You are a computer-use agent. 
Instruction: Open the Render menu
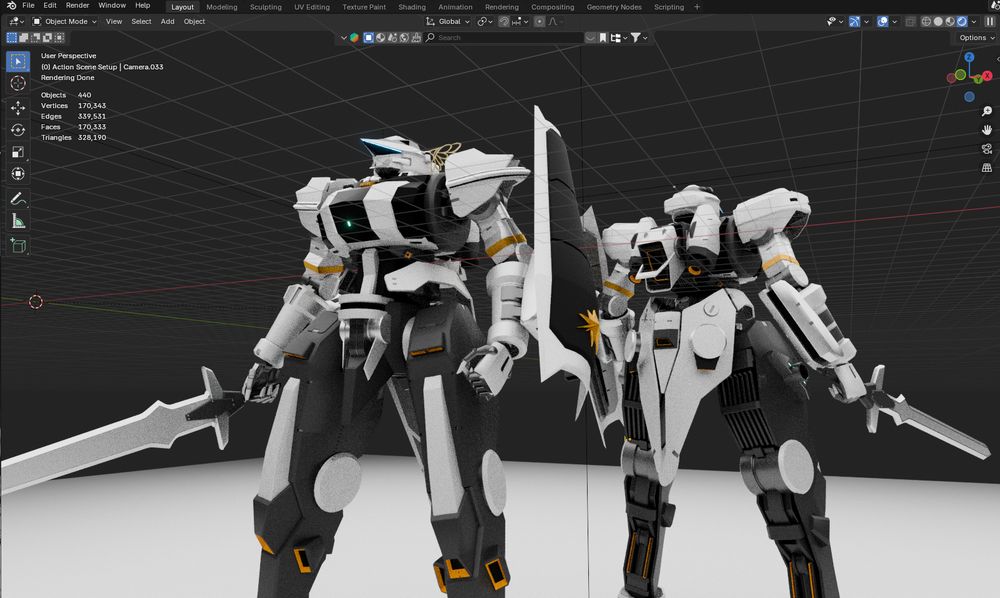[77, 6]
